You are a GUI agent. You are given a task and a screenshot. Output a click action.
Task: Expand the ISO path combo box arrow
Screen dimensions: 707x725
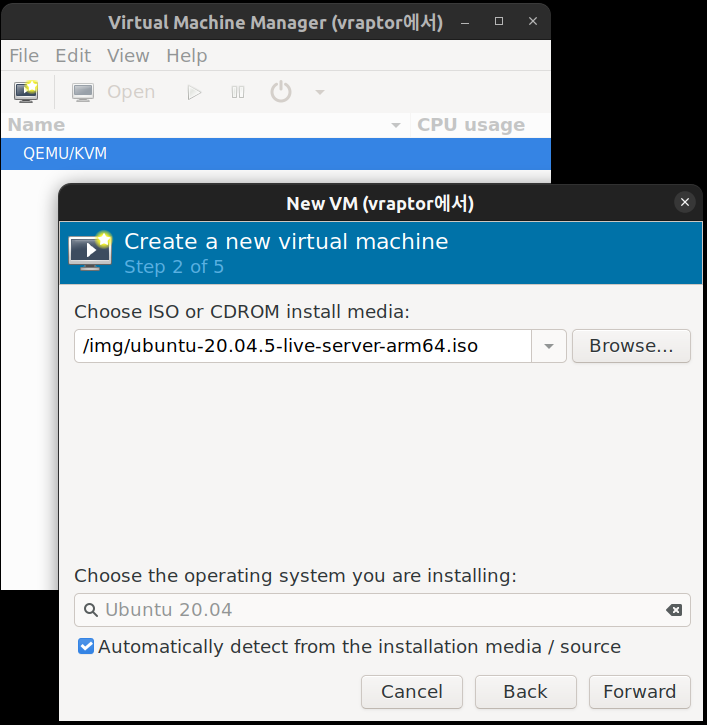pyautogui.click(x=549, y=346)
